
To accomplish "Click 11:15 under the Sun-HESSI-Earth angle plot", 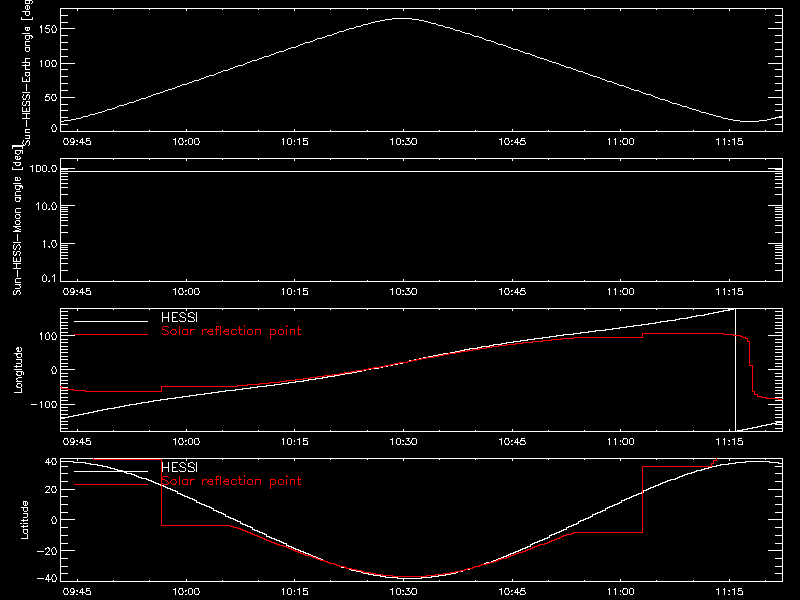I will click(x=729, y=142).
